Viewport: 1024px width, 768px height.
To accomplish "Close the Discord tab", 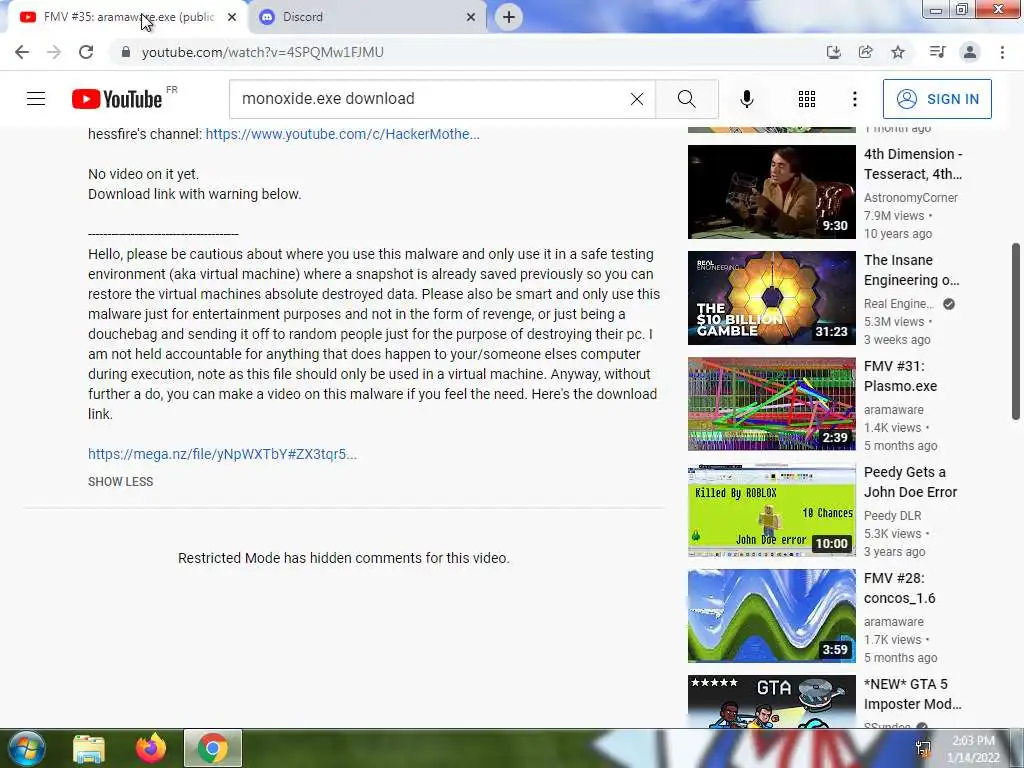I will [471, 17].
